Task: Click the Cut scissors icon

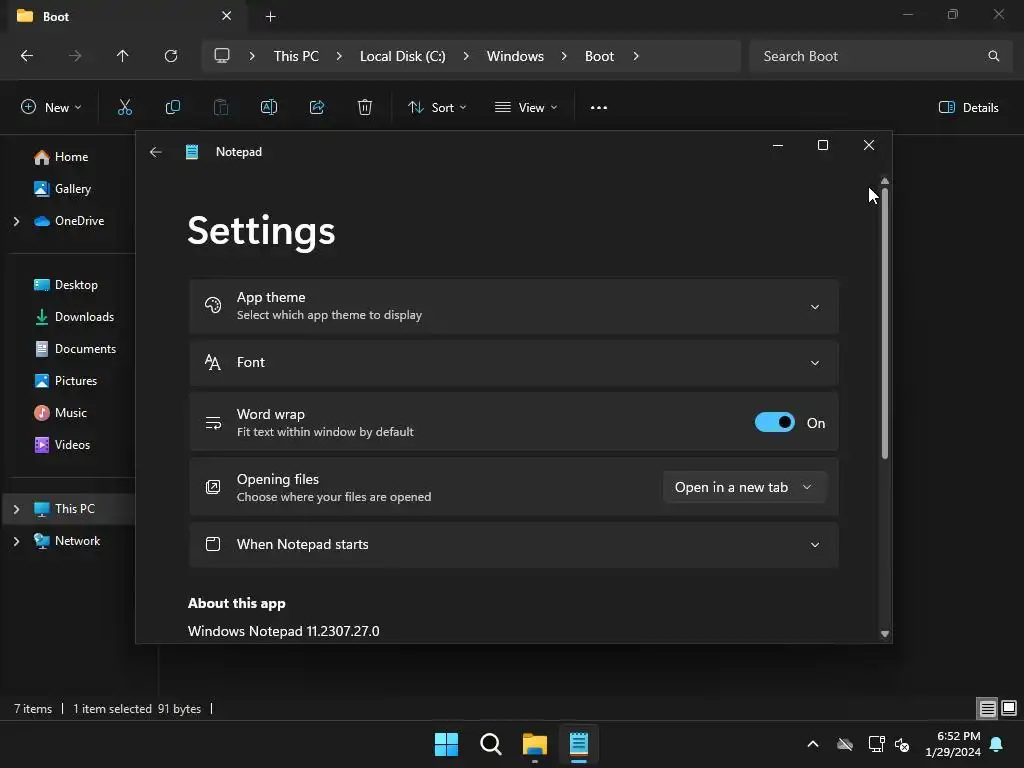Action: 125,108
